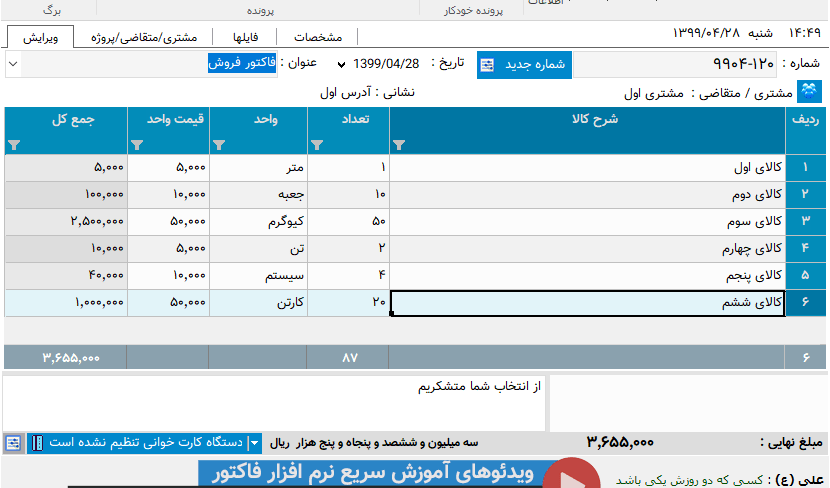The height and width of the screenshot is (488, 830).
Task: Filter the تعداد column
Action: [317, 144]
